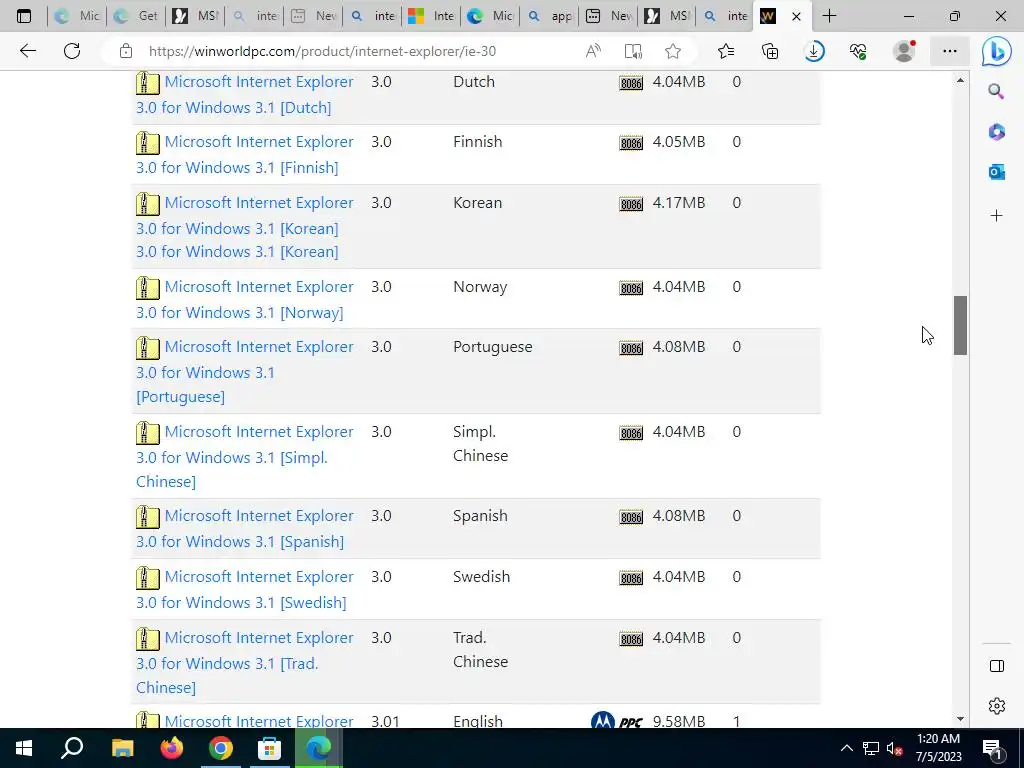The height and width of the screenshot is (768, 1024).
Task: Click the '4.17MB' size in Korean row
Action: [x=679, y=203]
